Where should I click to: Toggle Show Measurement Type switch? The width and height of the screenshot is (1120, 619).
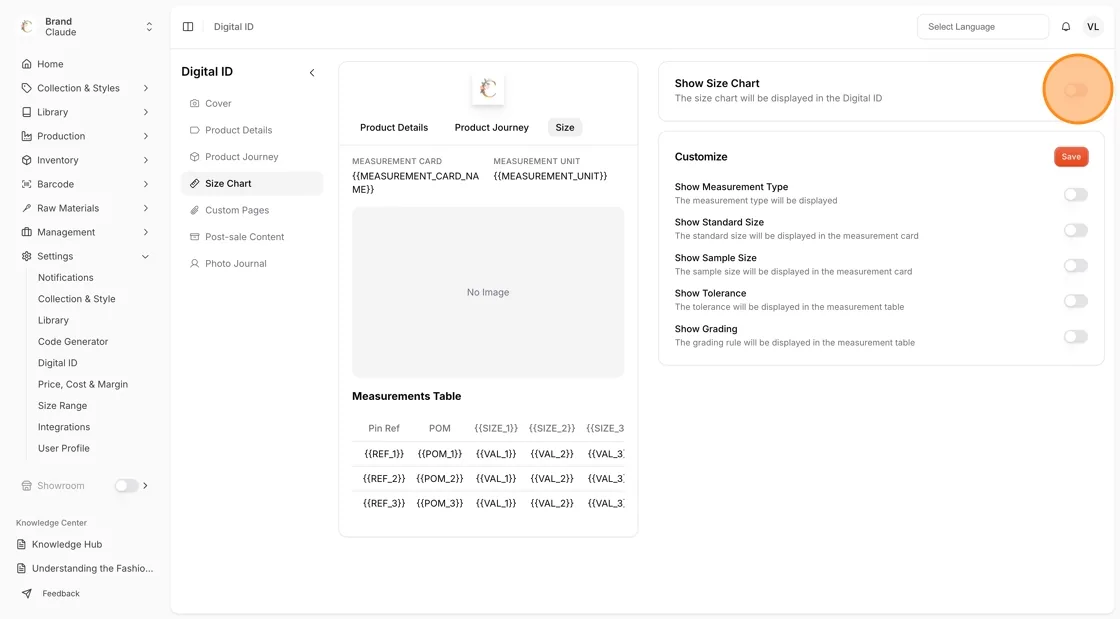(x=1076, y=194)
